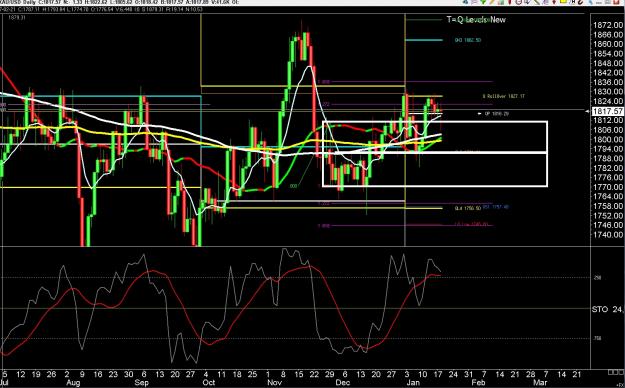625x388 pixels.
Task: Click the 1812.00 price axis label
Action: click(608, 120)
